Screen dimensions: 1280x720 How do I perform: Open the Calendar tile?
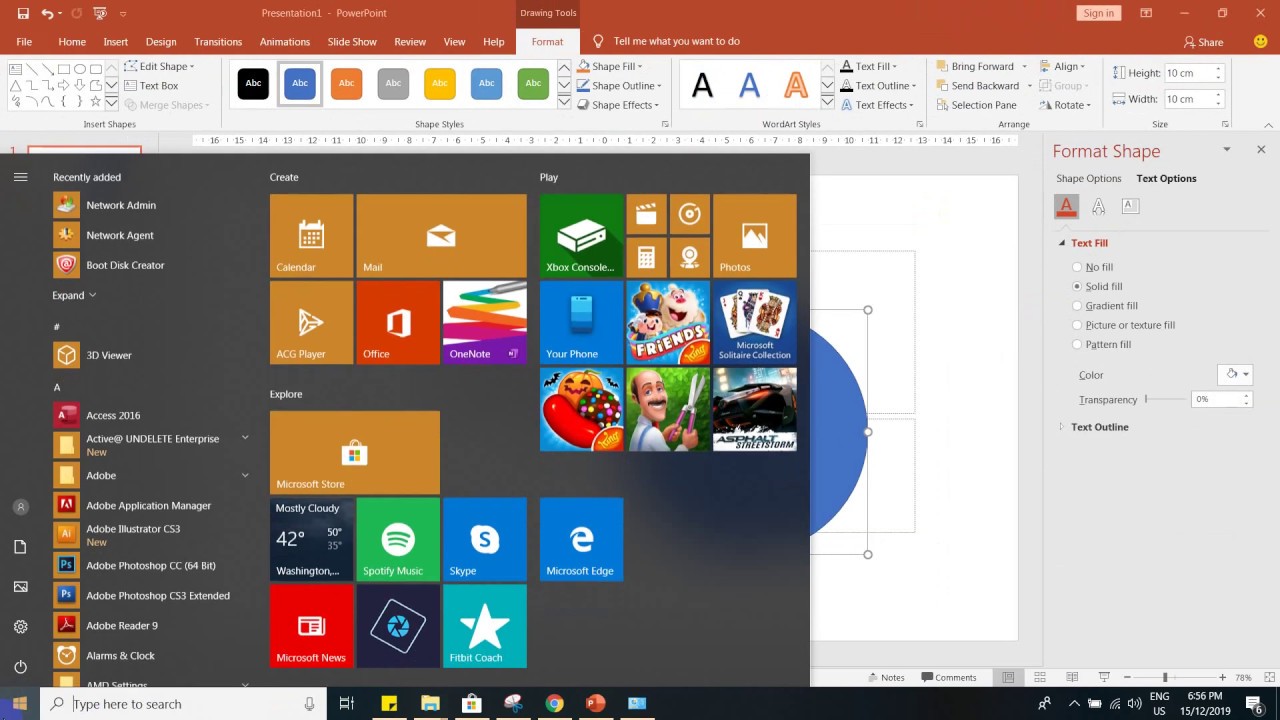(311, 236)
